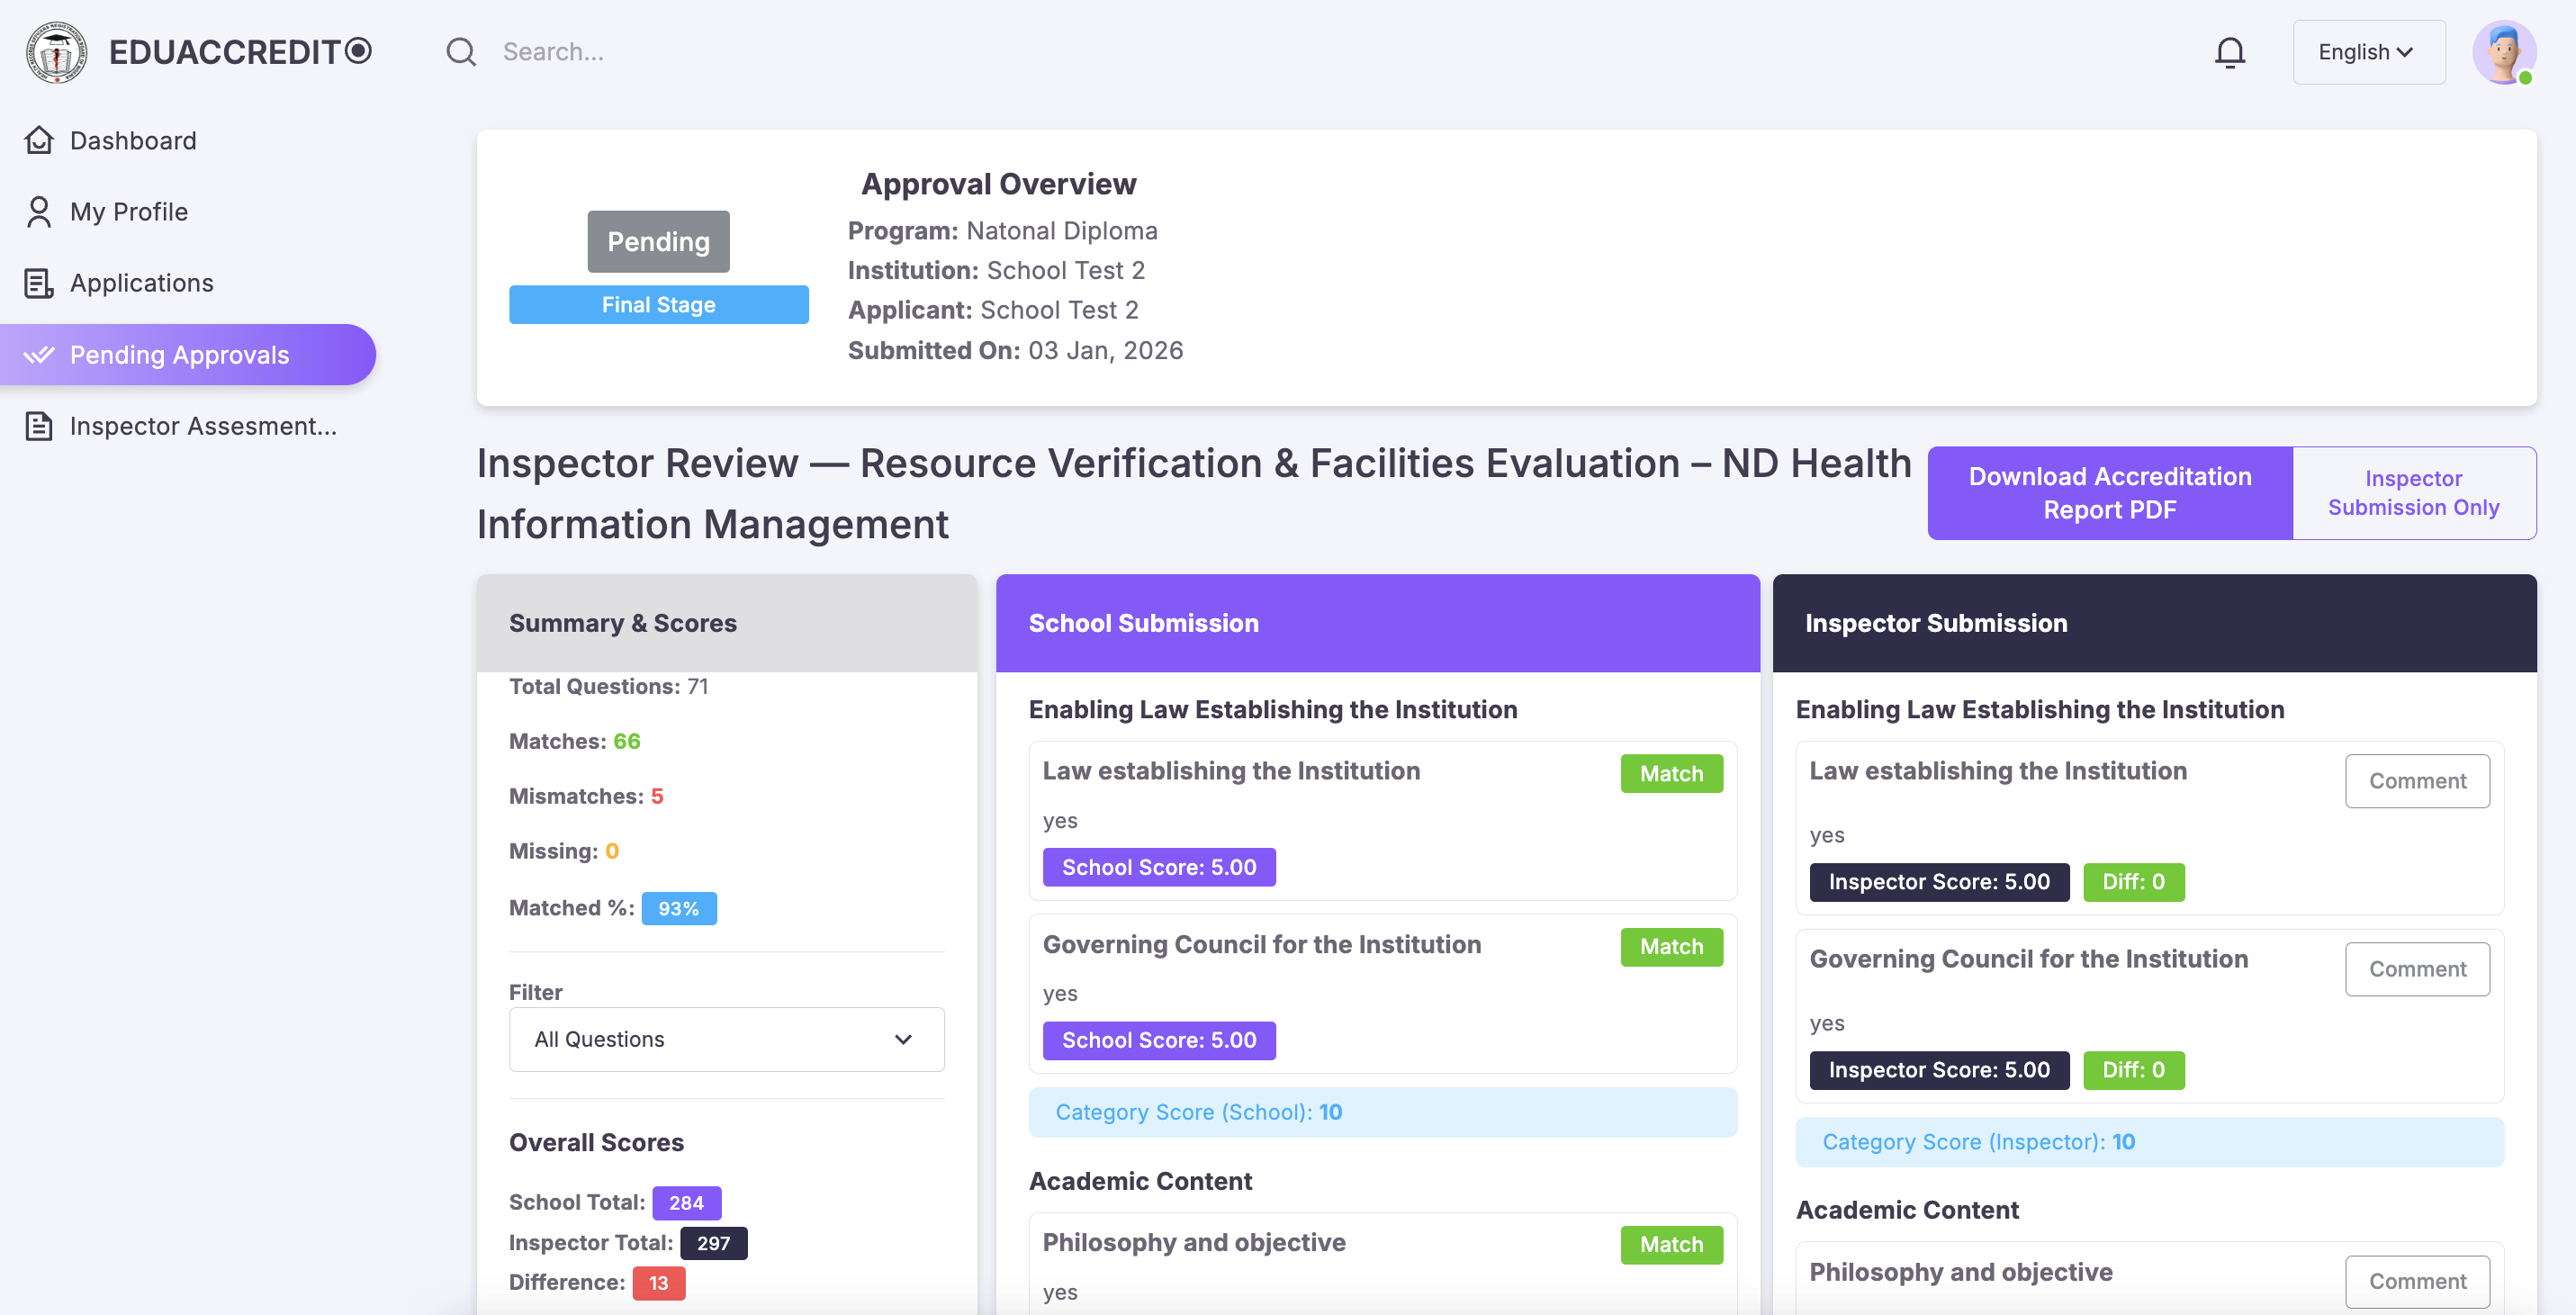Image resolution: width=2576 pixels, height=1315 pixels.
Task: Click Applicant: School Test 2 text
Action: (993, 310)
